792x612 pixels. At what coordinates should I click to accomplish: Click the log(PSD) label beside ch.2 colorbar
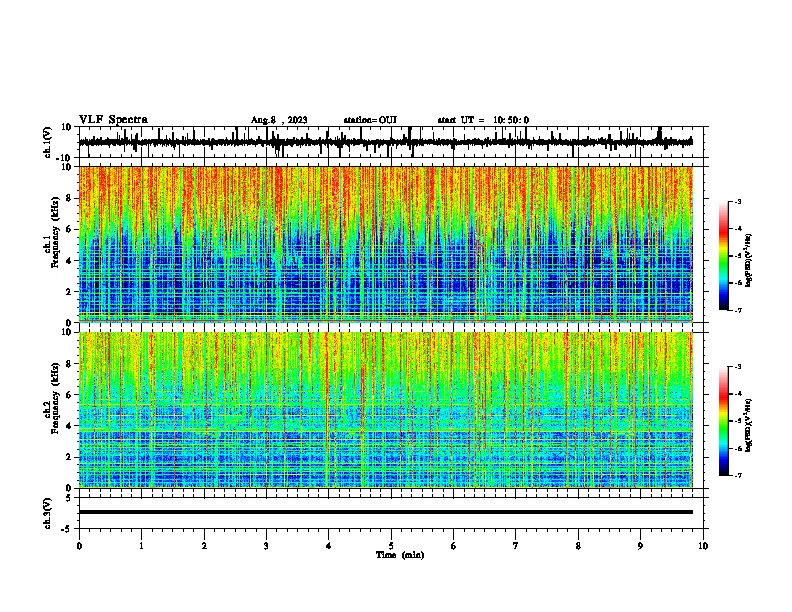pos(749,426)
